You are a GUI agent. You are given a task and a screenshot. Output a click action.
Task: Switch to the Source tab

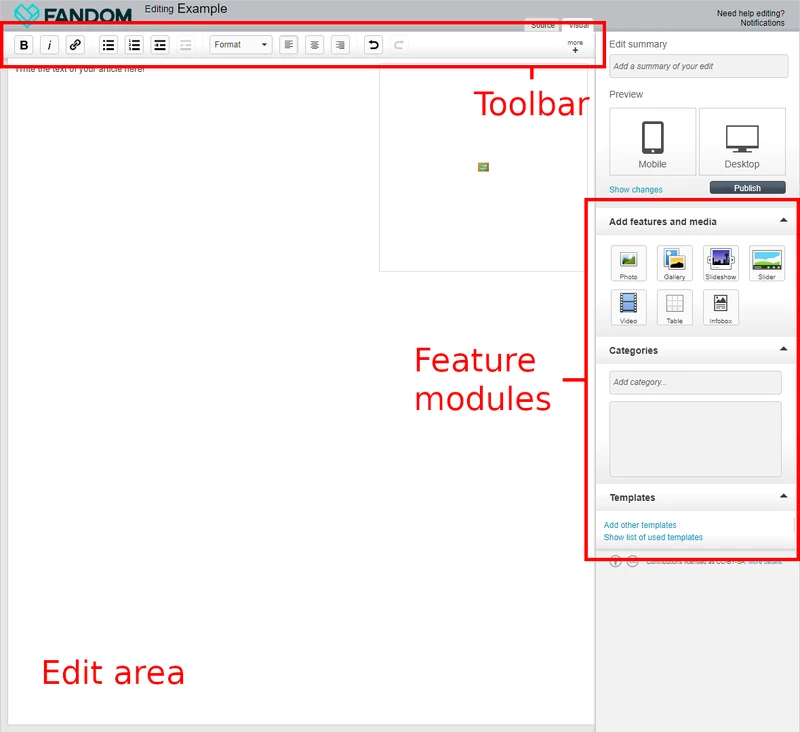[542, 25]
